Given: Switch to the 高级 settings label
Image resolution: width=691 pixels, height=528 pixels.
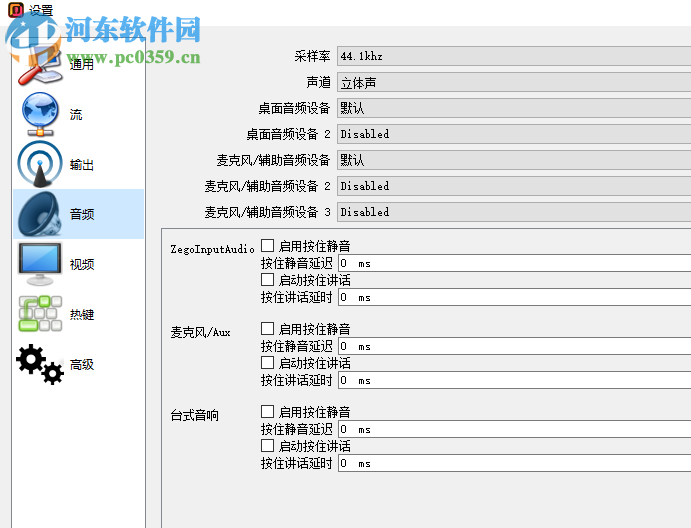Looking at the screenshot, I should 82,364.
